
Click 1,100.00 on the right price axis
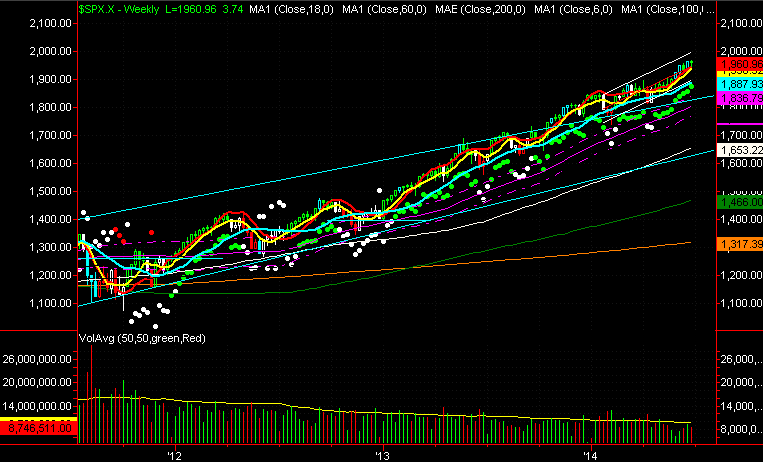(x=741, y=303)
